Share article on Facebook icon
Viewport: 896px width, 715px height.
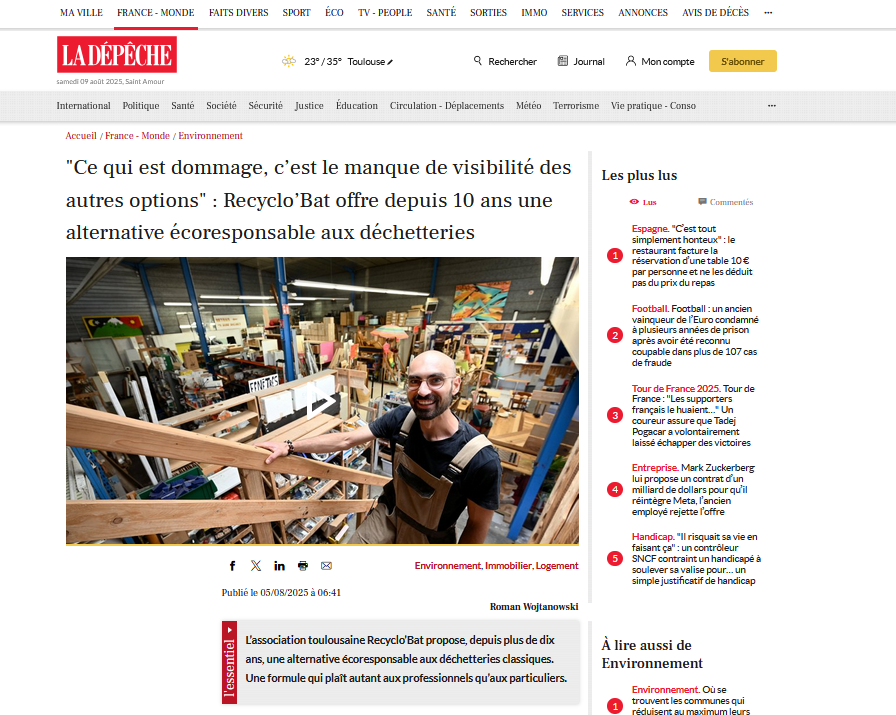click(233, 566)
